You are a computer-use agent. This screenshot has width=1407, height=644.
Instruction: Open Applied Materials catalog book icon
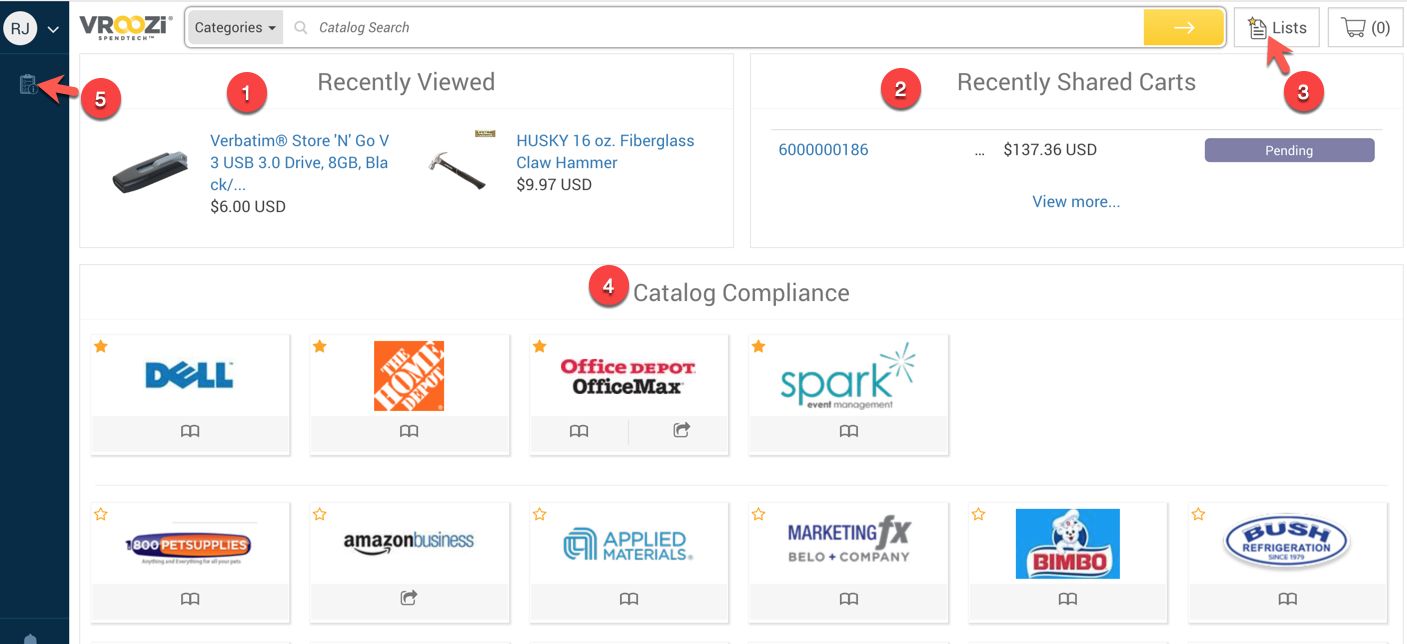(x=629, y=599)
